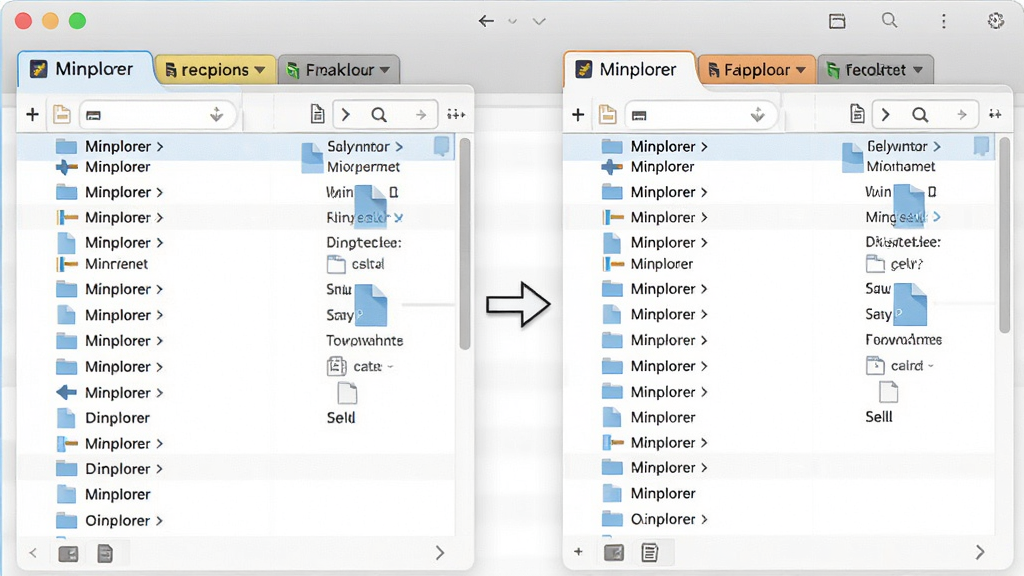Switch to the left pane's Minplorer tab
The height and width of the screenshot is (576, 1024).
(x=86, y=69)
